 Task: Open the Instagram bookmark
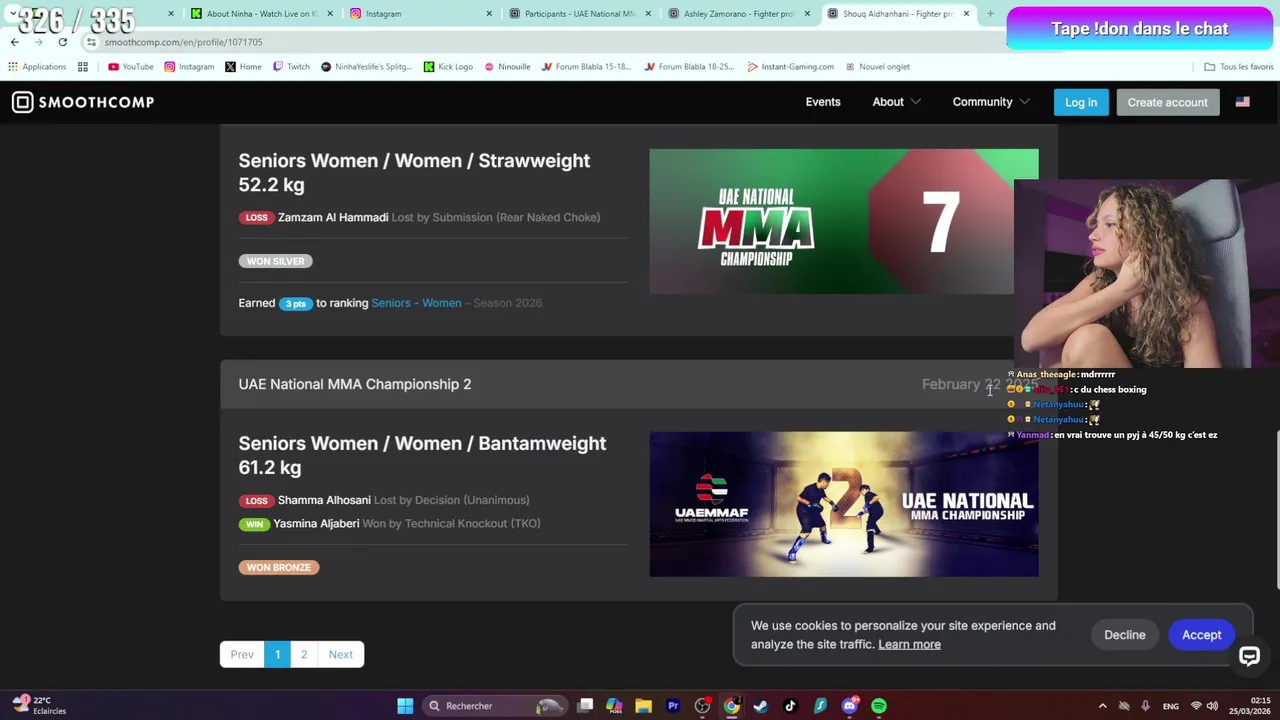pos(189,67)
